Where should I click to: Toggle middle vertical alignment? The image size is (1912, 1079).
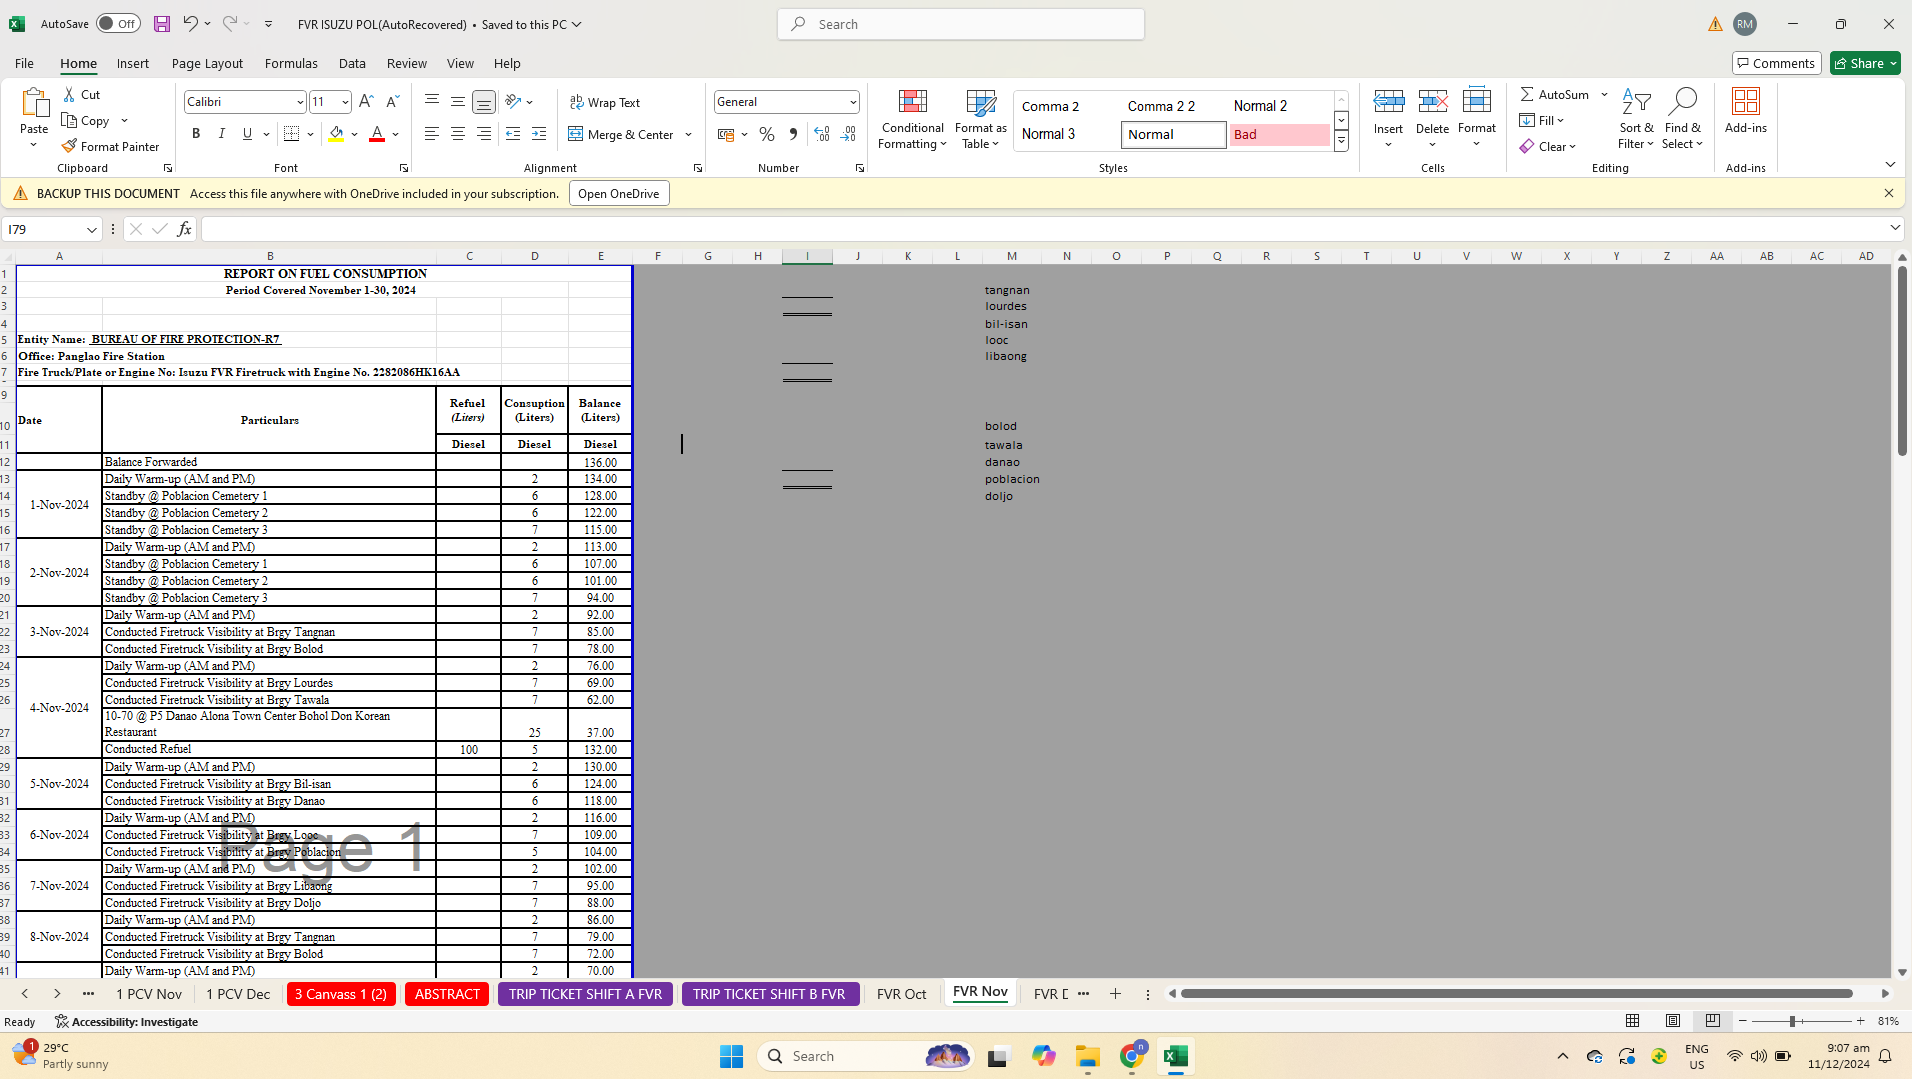458,101
